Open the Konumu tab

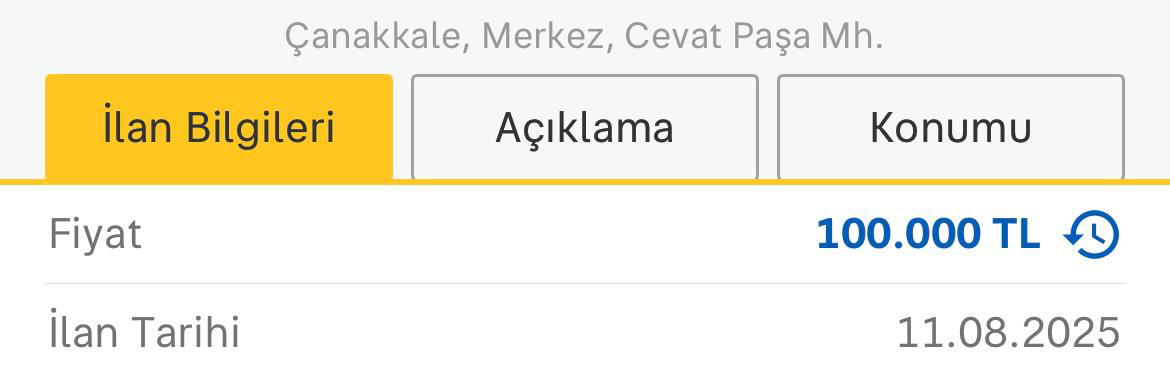pyautogui.click(x=951, y=128)
